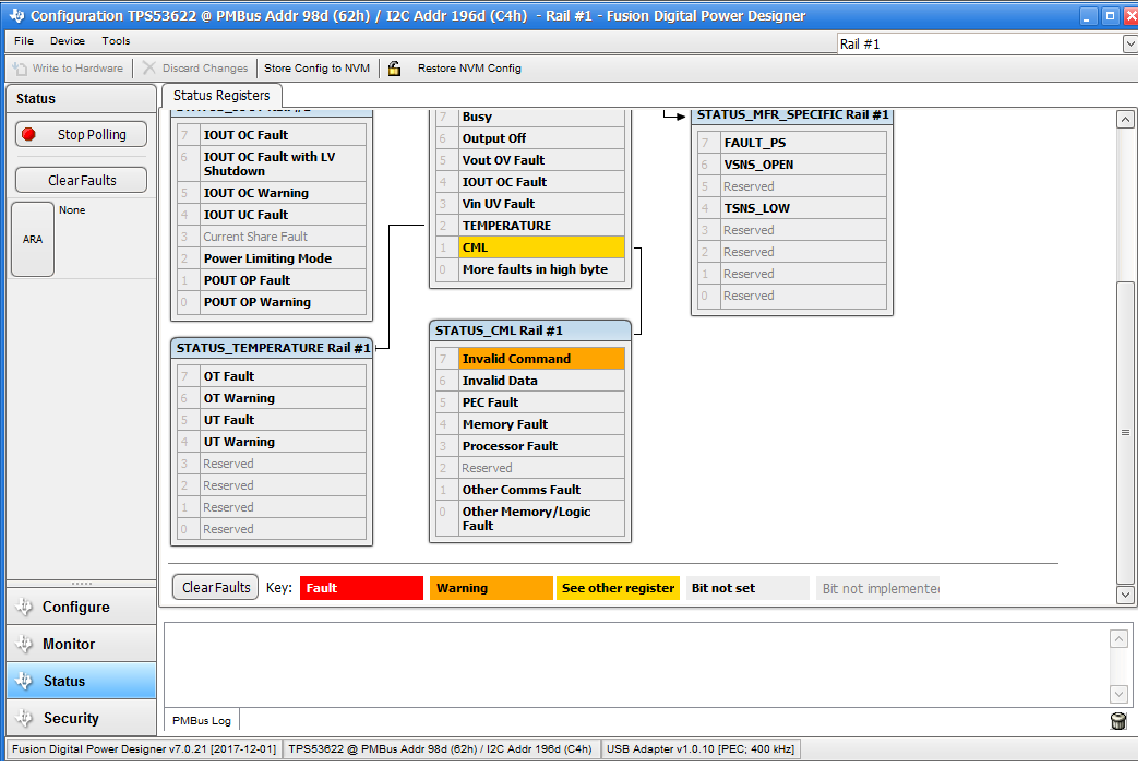This screenshot has height=761, width=1138.
Task: Switch to the PMBus Log tab
Action: [x=202, y=720]
